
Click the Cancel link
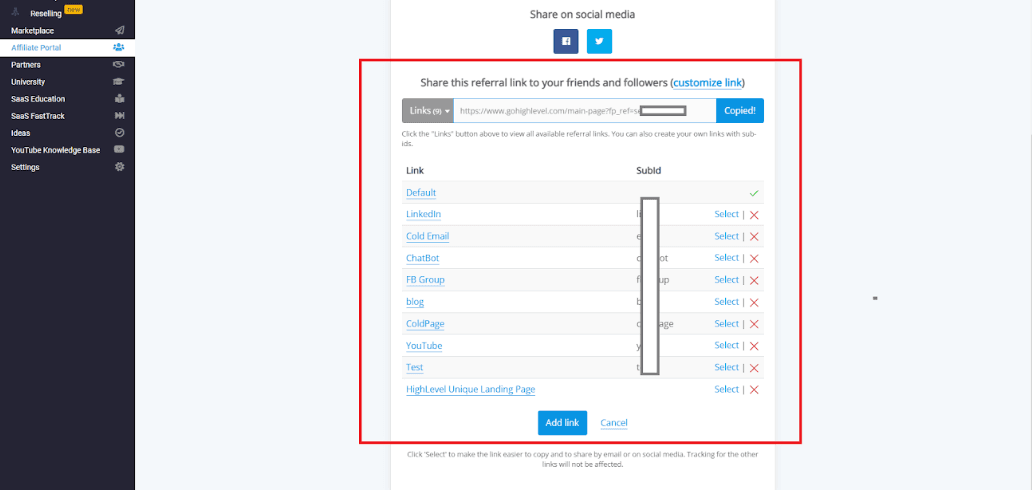(613, 423)
